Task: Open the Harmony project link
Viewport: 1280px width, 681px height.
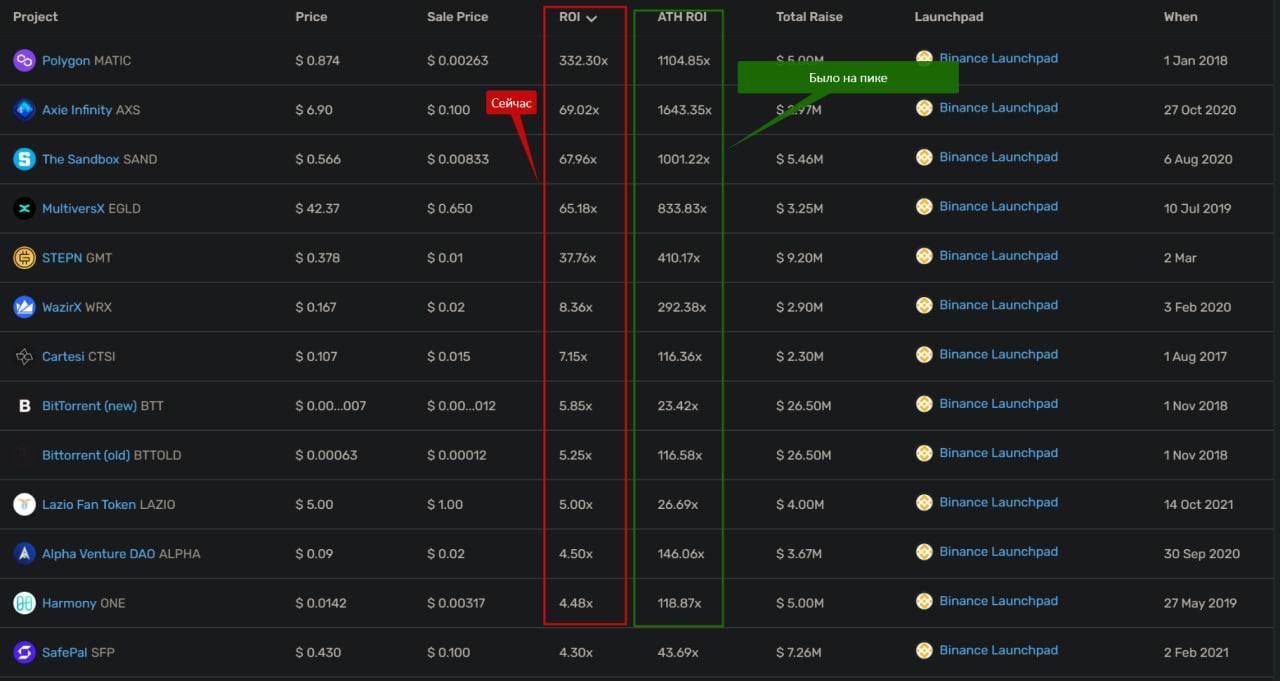Action: [x=69, y=603]
